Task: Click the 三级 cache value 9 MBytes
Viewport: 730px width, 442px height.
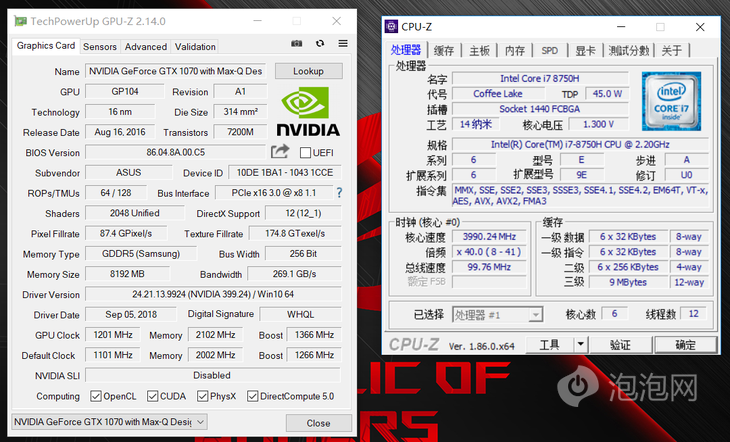Action: point(628,282)
